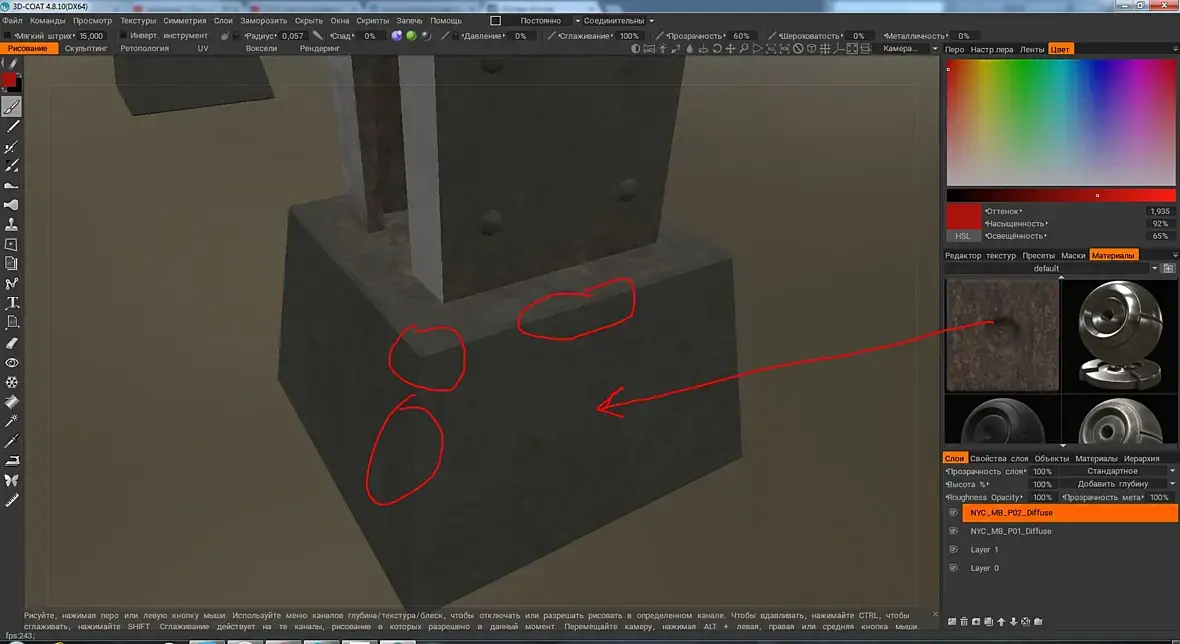Click the trash icon to delete layer

point(964,621)
